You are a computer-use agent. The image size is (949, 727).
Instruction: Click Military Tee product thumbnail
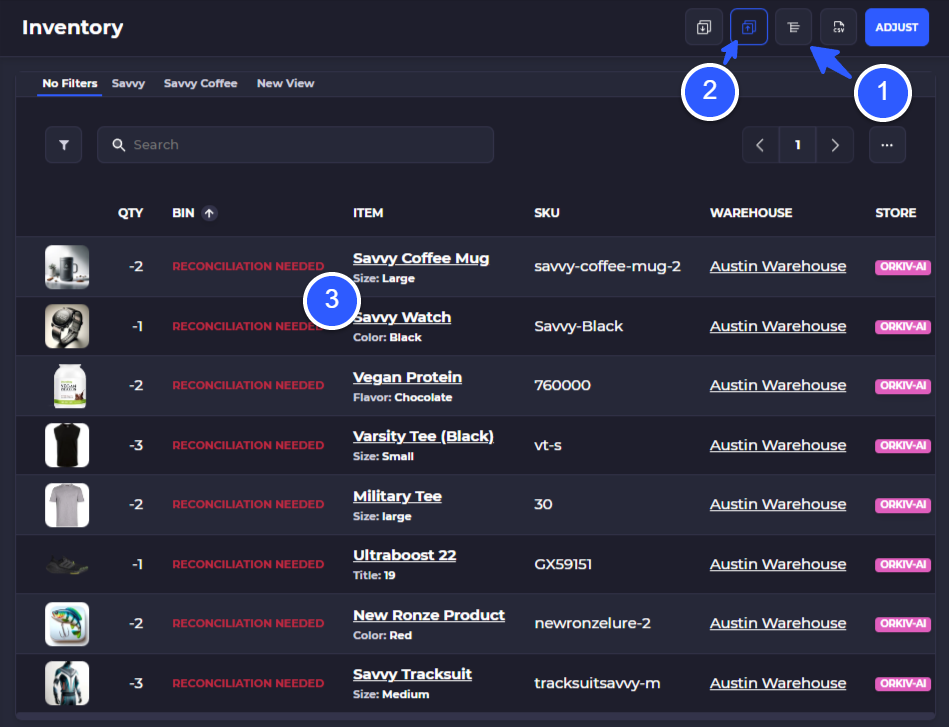coord(67,505)
